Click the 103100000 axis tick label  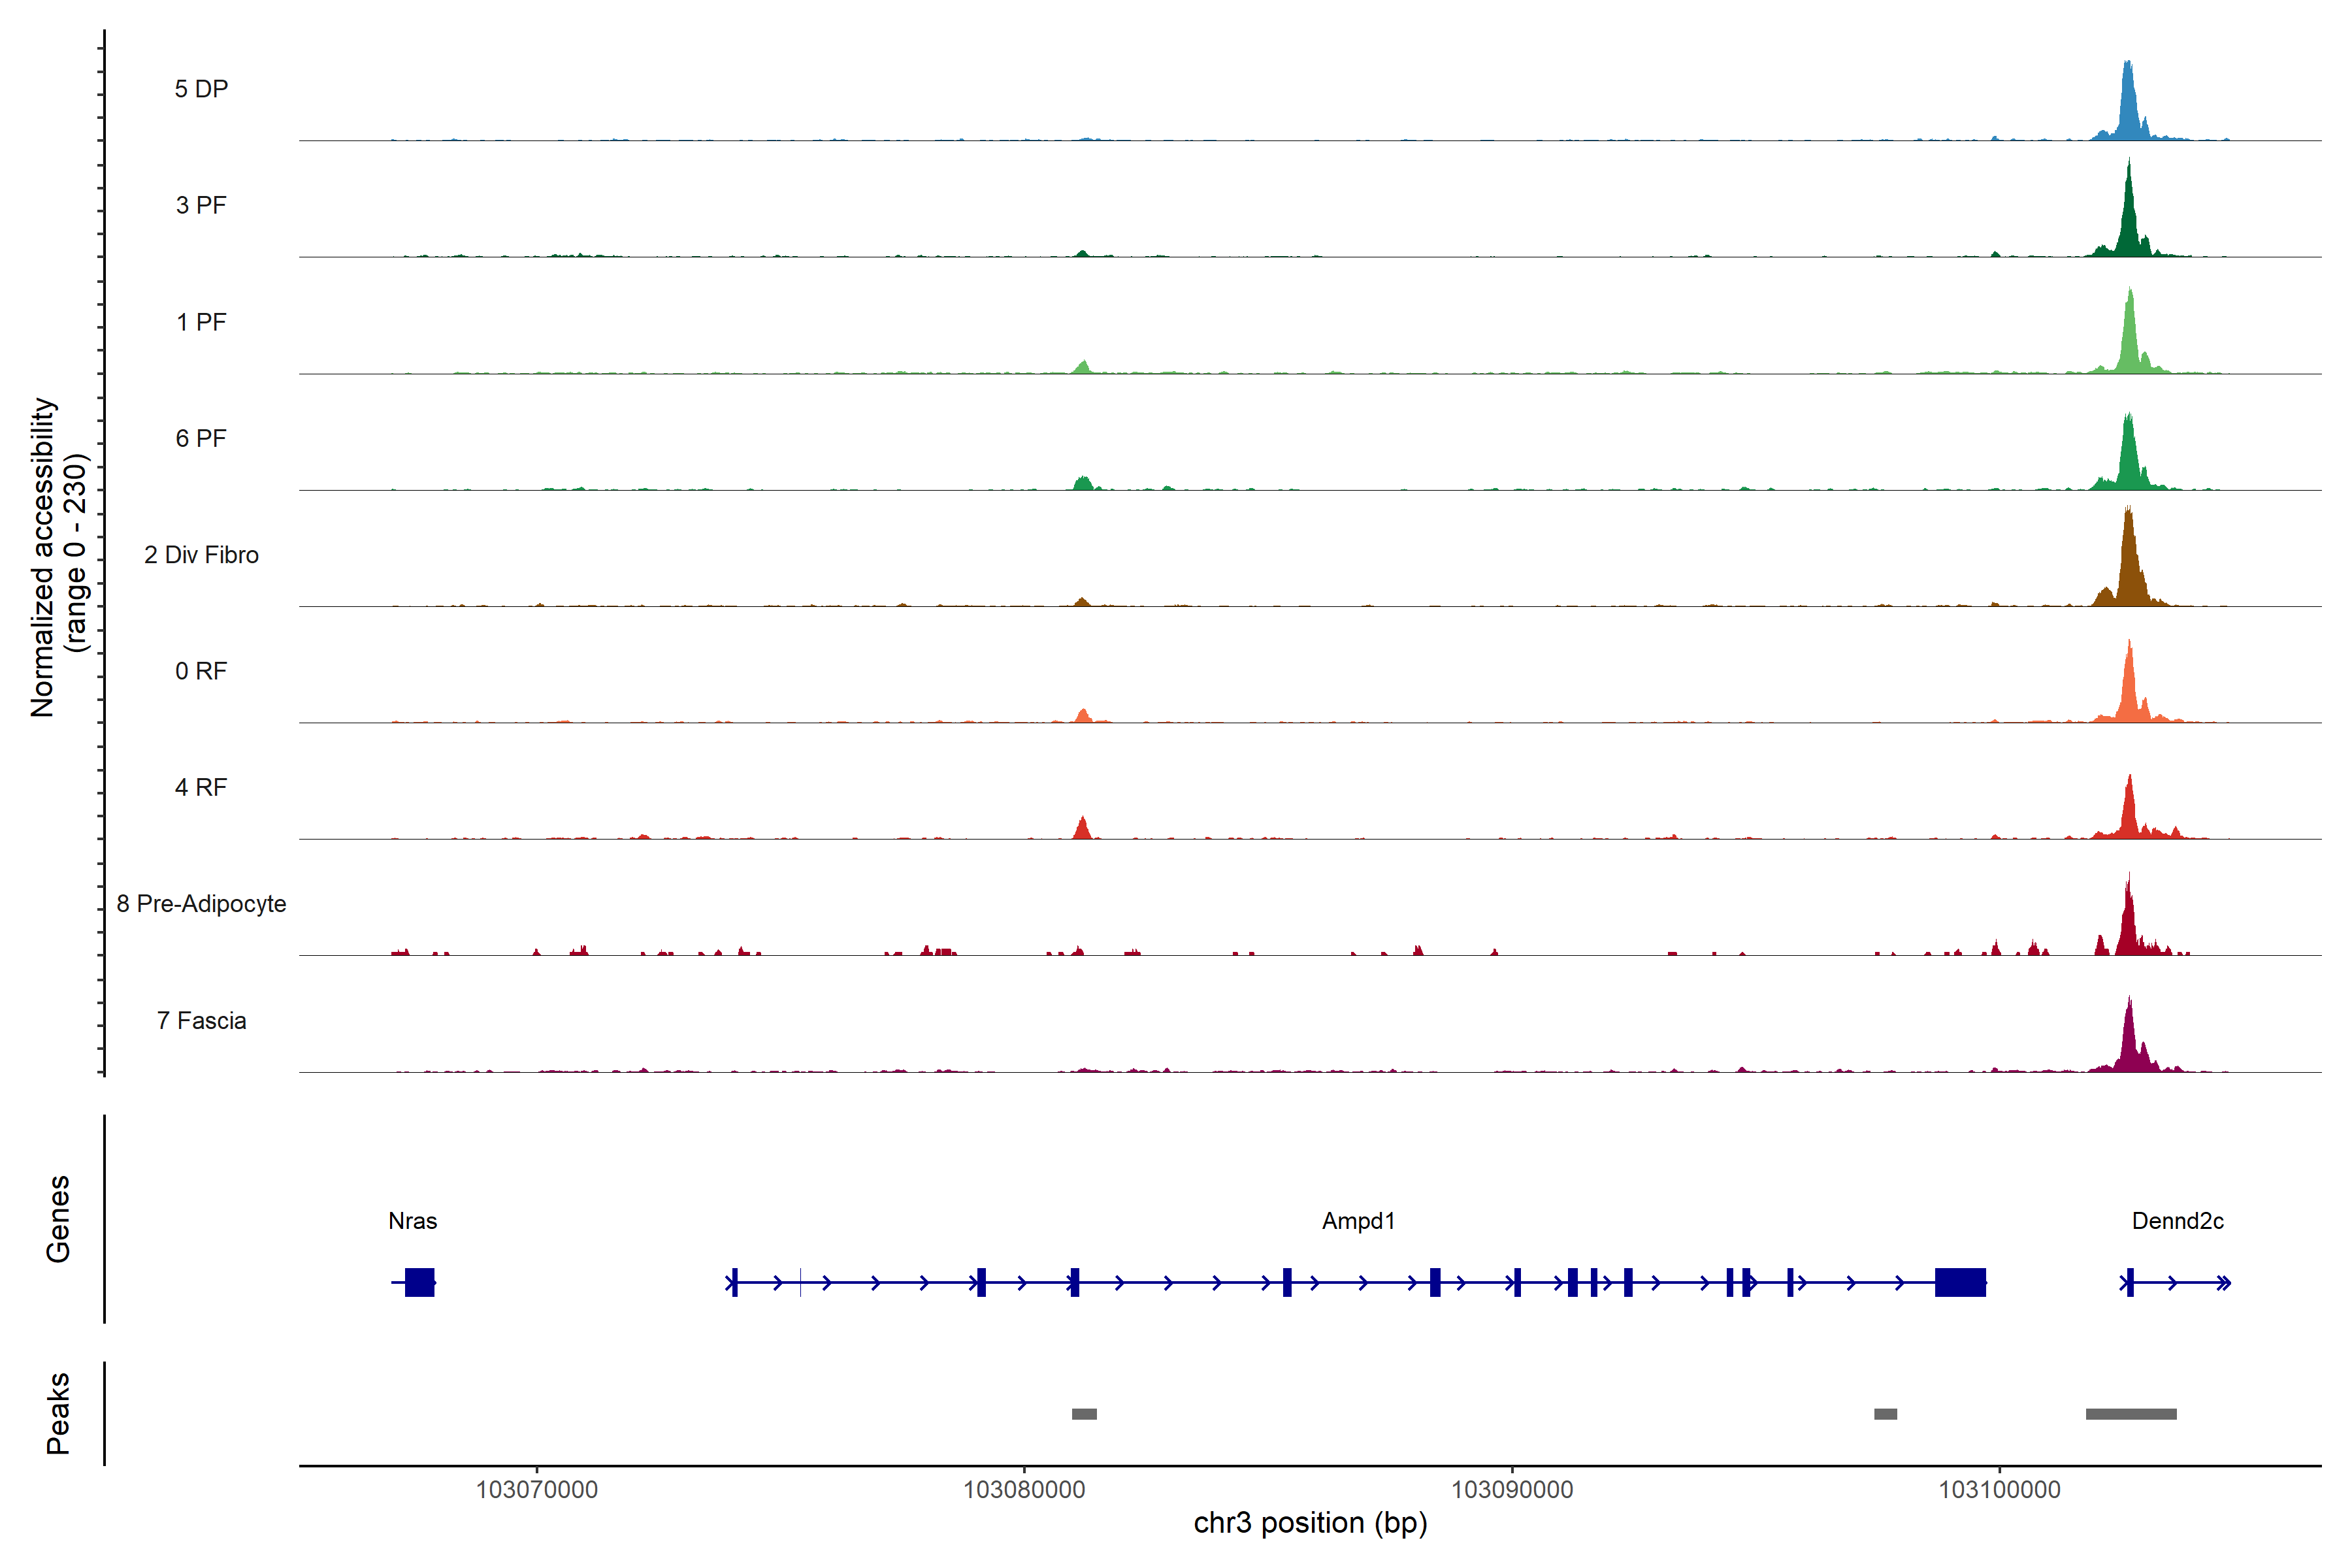(1999, 1490)
